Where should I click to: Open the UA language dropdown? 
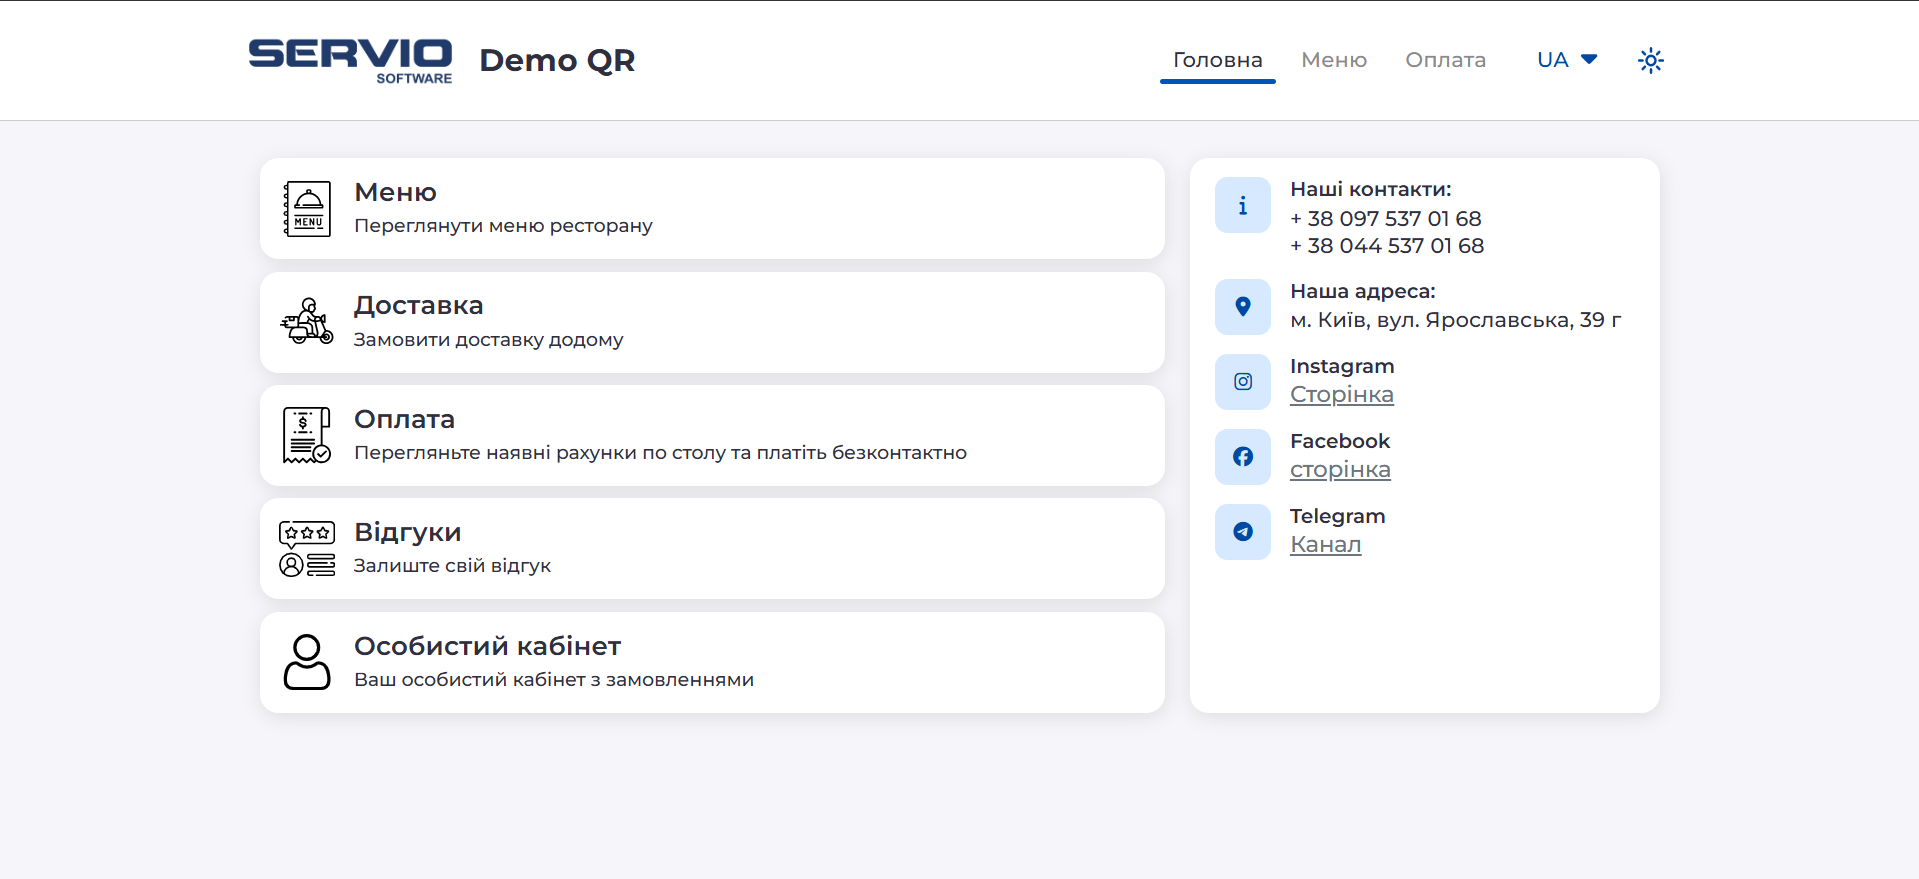coord(1566,60)
